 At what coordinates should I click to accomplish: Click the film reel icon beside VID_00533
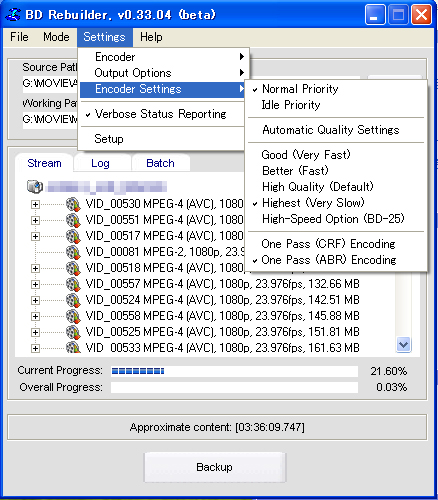click(x=73, y=347)
